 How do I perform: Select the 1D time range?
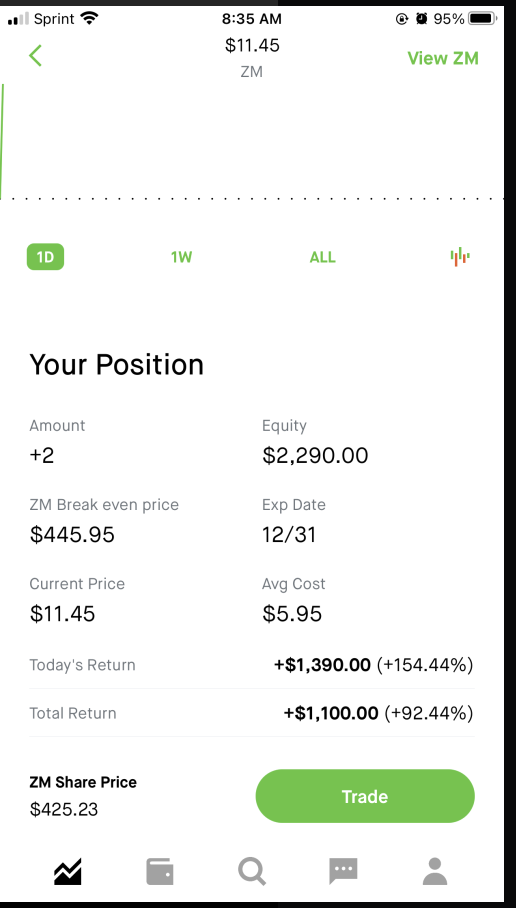(45, 257)
